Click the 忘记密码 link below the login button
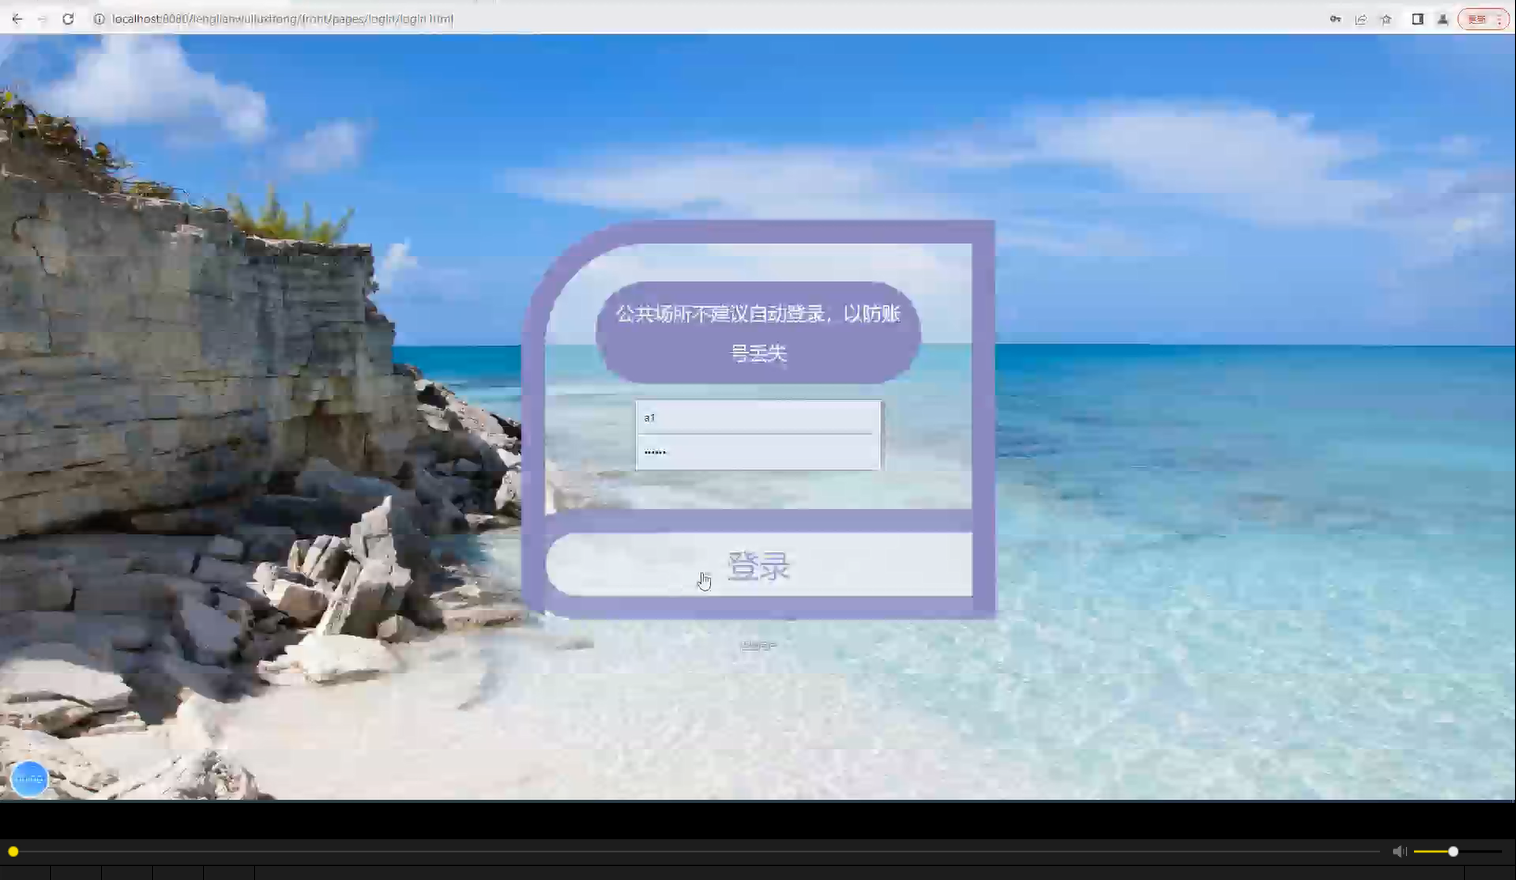The image size is (1516, 880). pos(757,645)
